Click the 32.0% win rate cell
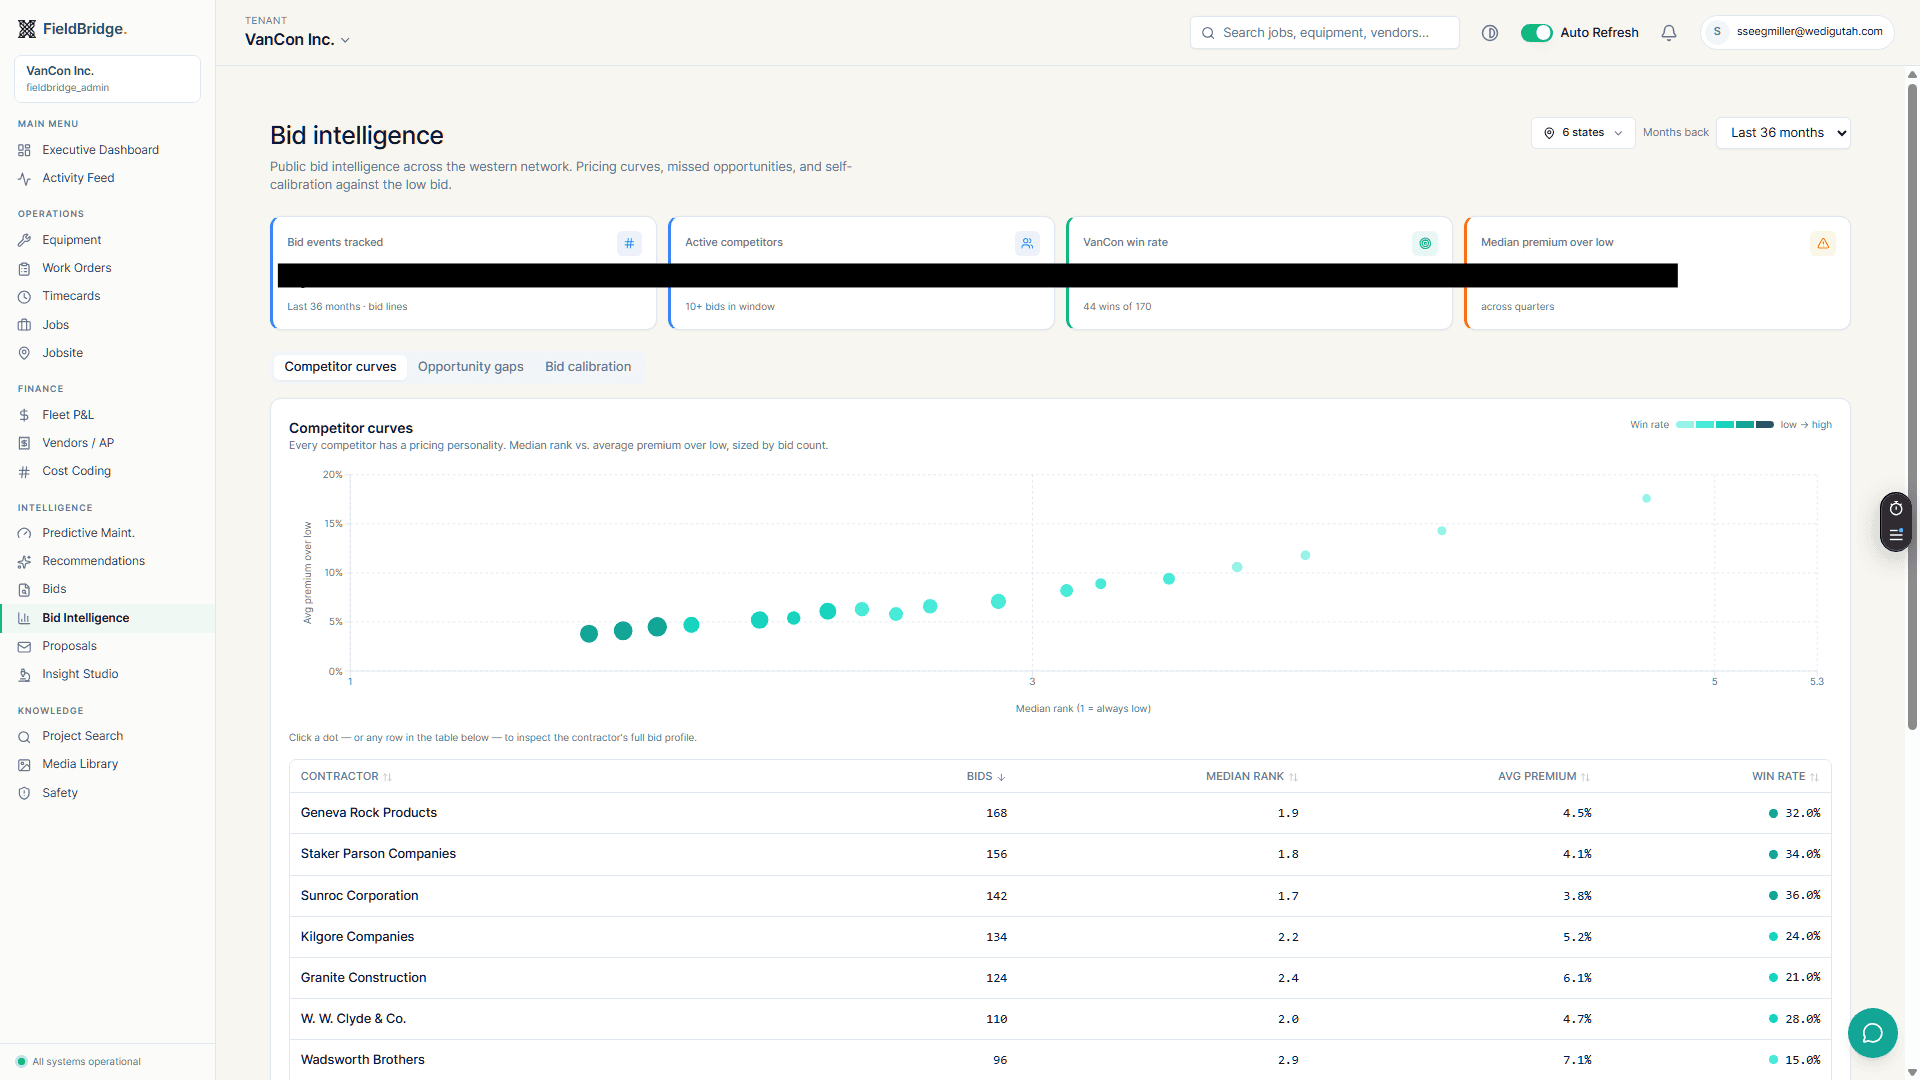Screen dimensions: 1920x1080 pyautogui.click(x=1794, y=813)
